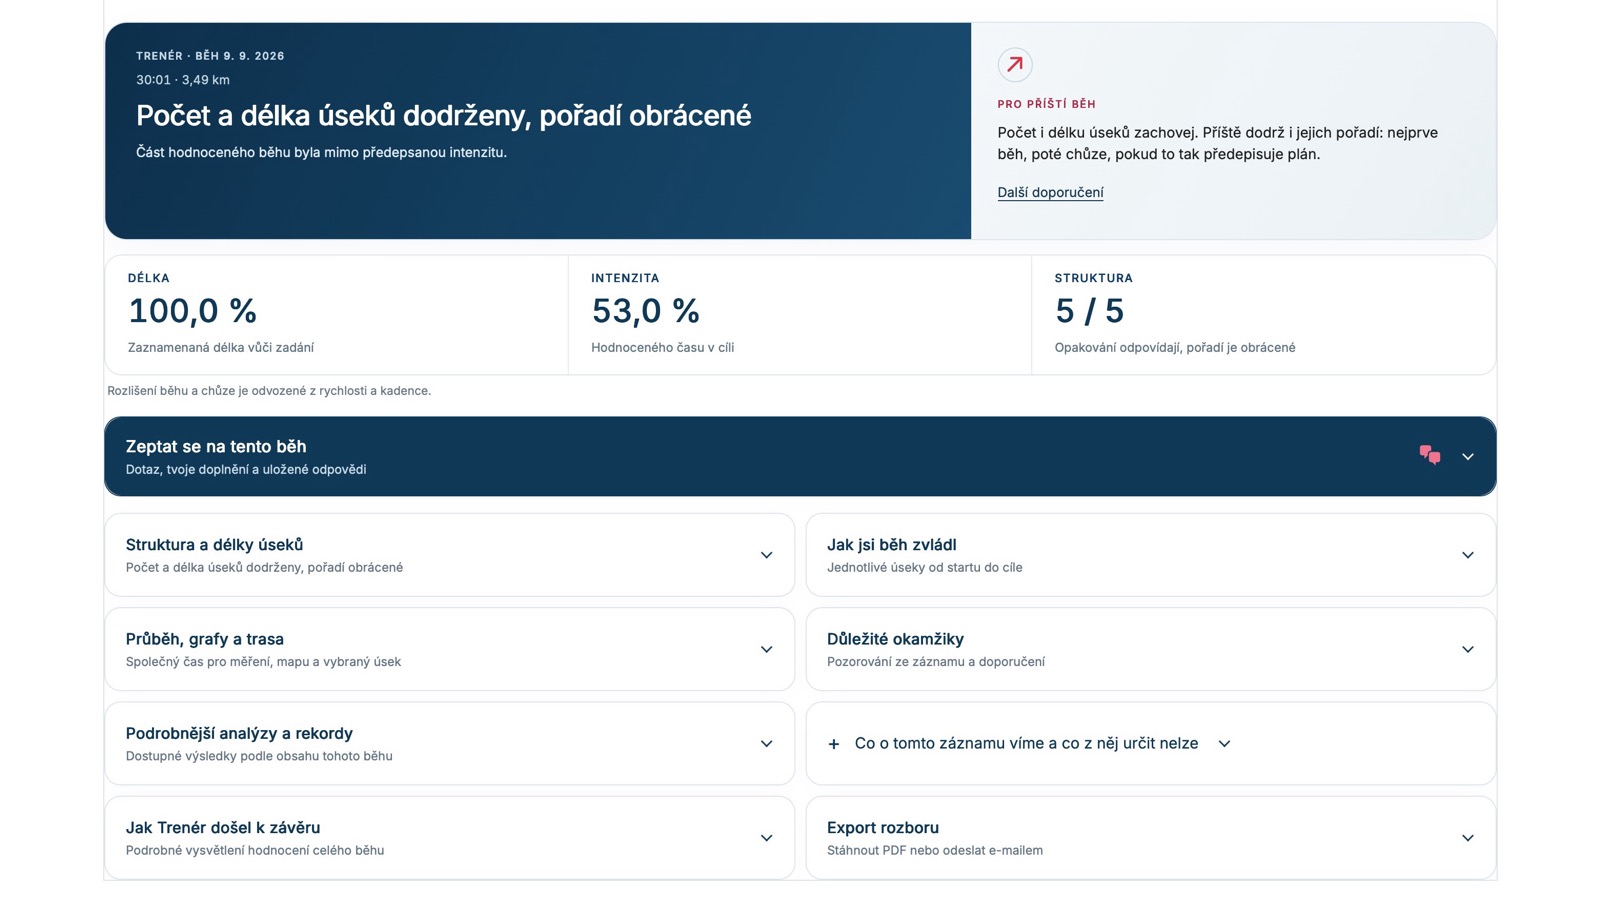Open Jak jsi běh zvládl section title
This screenshot has height=900, width=1600.
(891, 545)
